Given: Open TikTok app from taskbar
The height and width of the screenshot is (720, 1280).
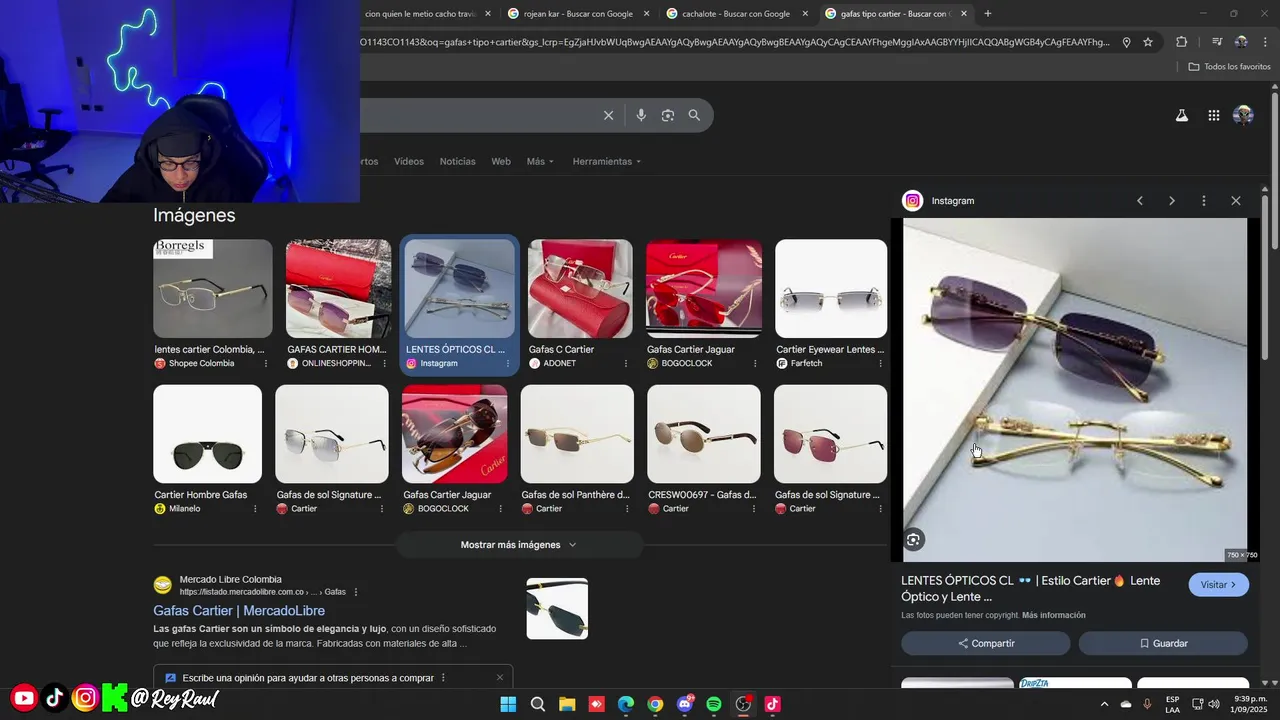Looking at the screenshot, I should [772, 704].
